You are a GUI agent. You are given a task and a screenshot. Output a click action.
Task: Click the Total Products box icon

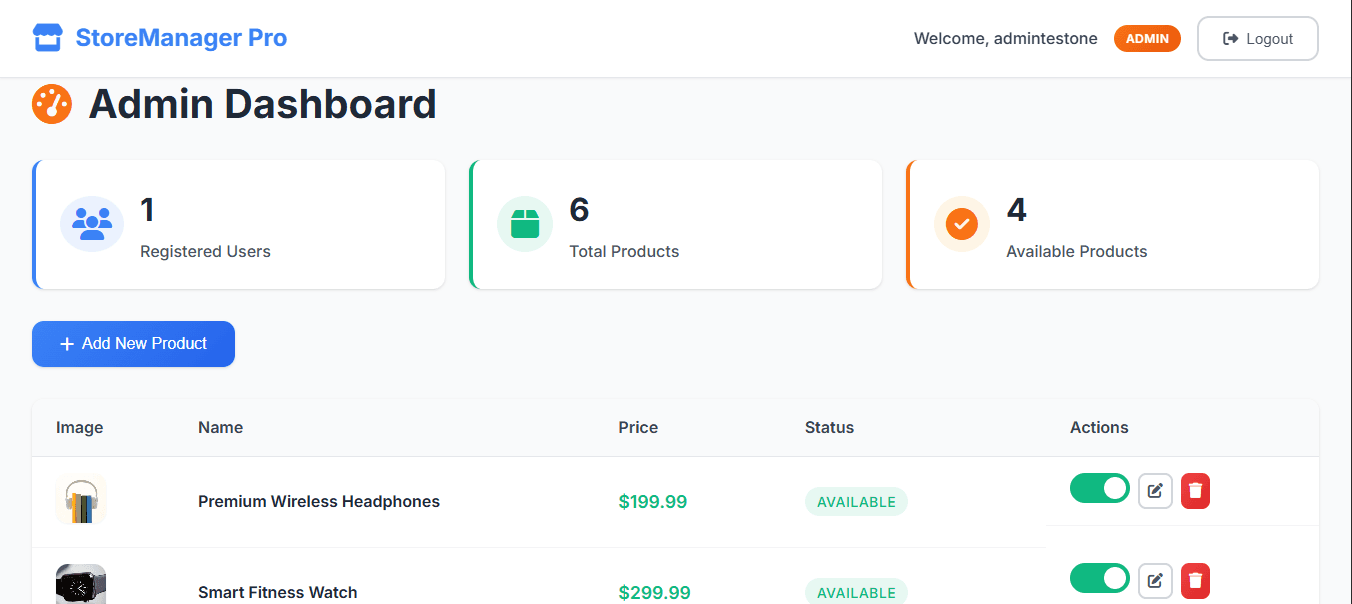click(x=525, y=224)
